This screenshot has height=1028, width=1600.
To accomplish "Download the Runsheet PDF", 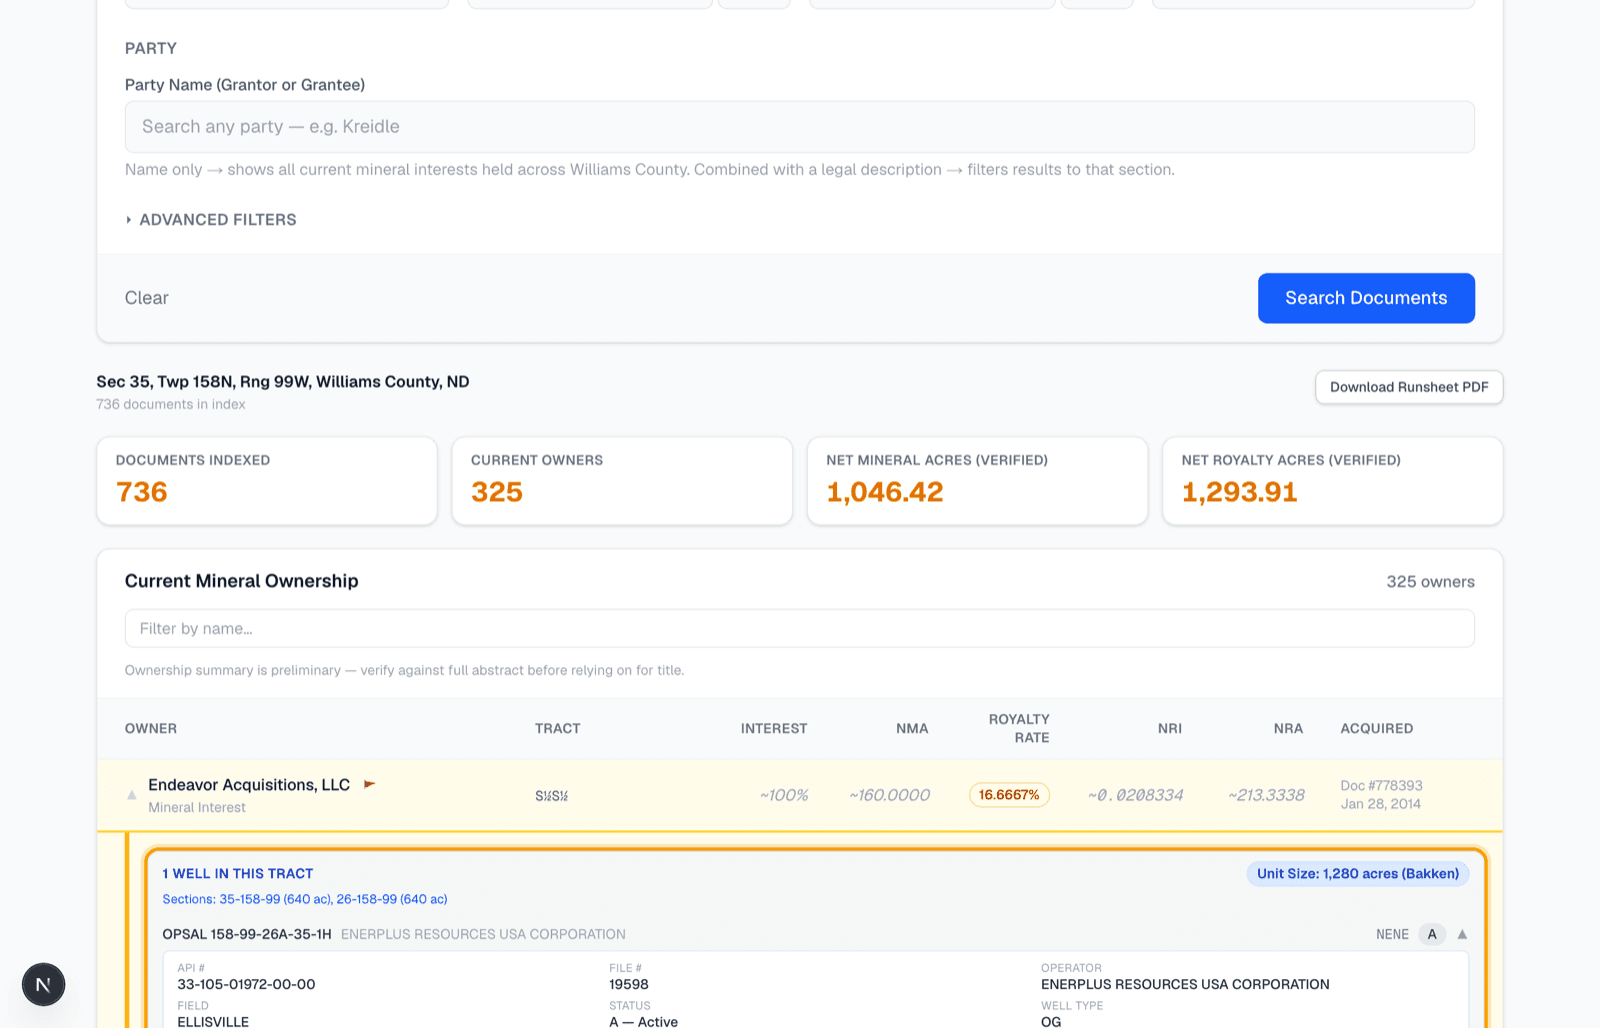I will (1409, 387).
